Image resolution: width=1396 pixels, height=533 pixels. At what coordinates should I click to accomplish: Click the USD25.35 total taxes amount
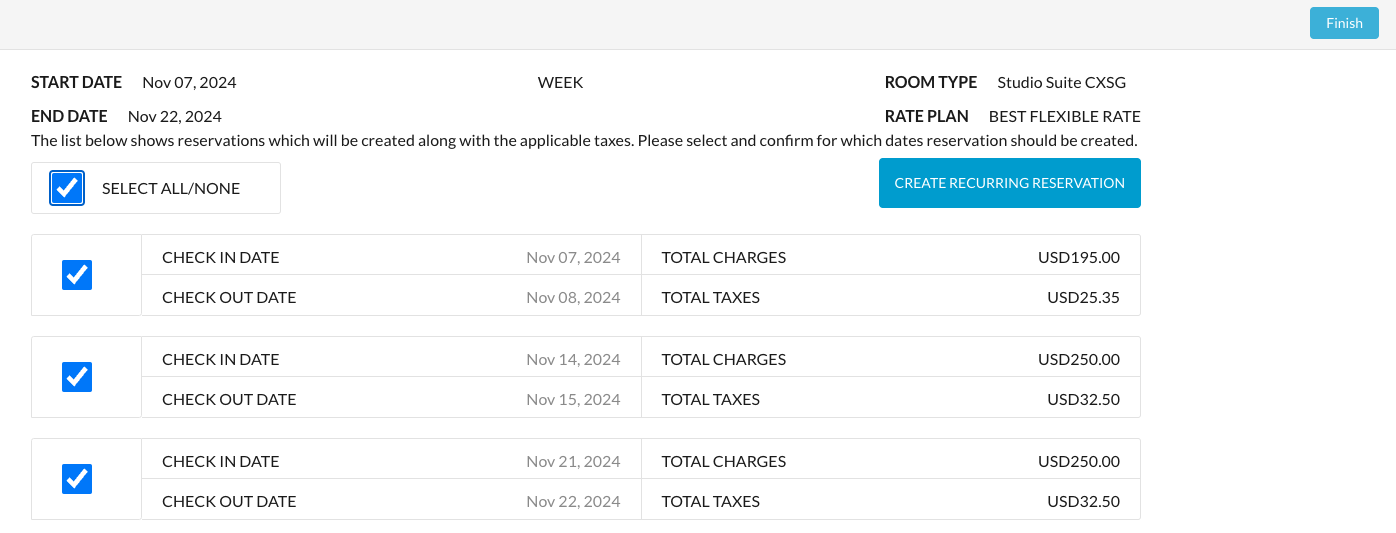pyautogui.click(x=1083, y=297)
